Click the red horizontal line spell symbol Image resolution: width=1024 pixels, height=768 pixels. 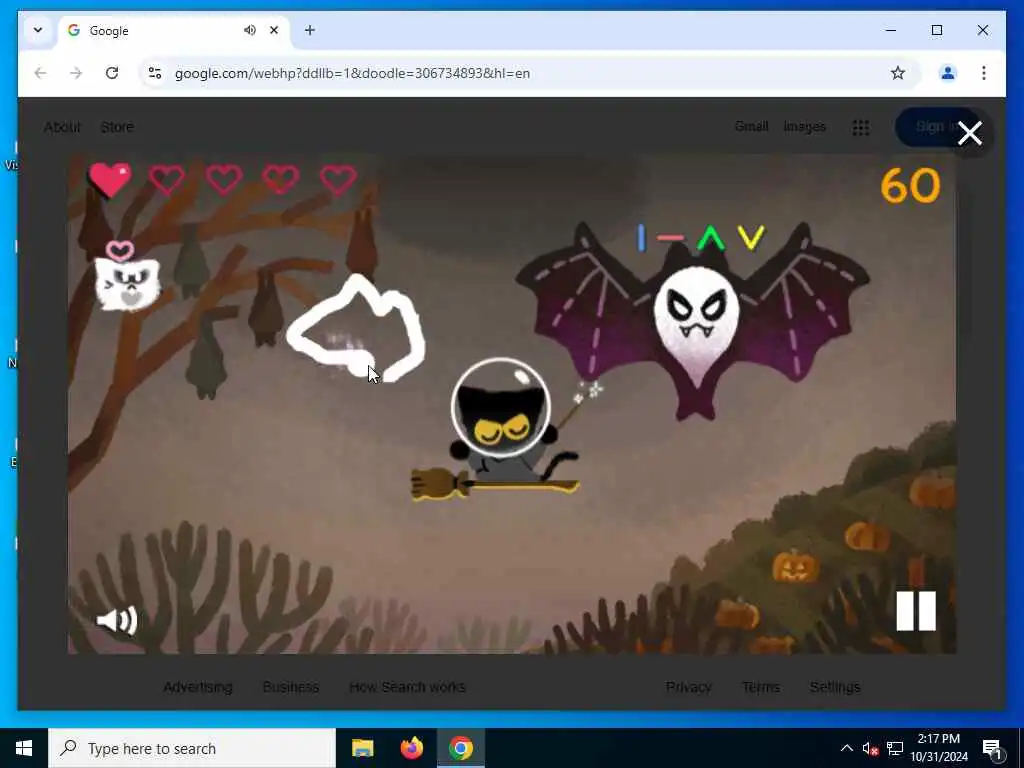click(x=670, y=238)
